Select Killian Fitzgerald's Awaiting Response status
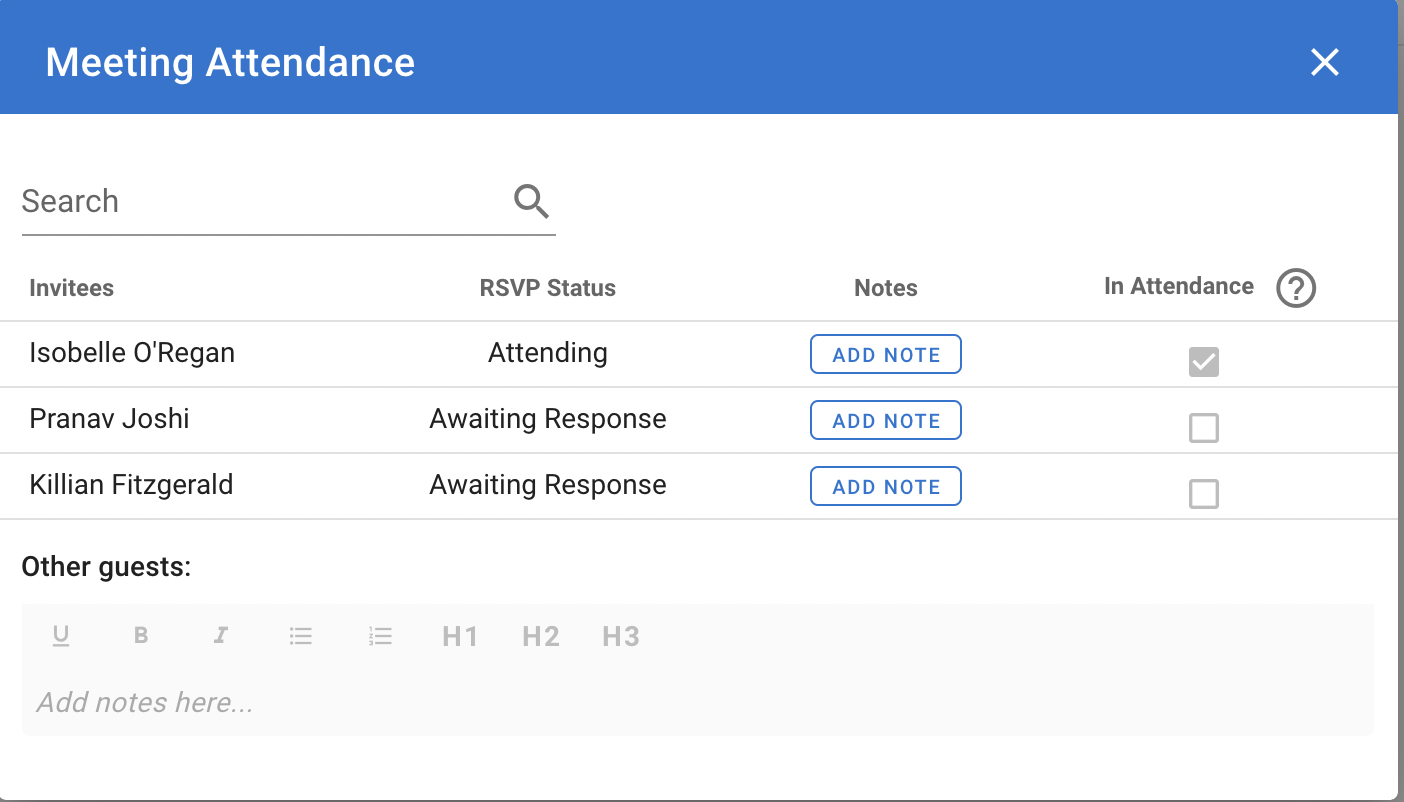The height and width of the screenshot is (802, 1404). (x=548, y=485)
